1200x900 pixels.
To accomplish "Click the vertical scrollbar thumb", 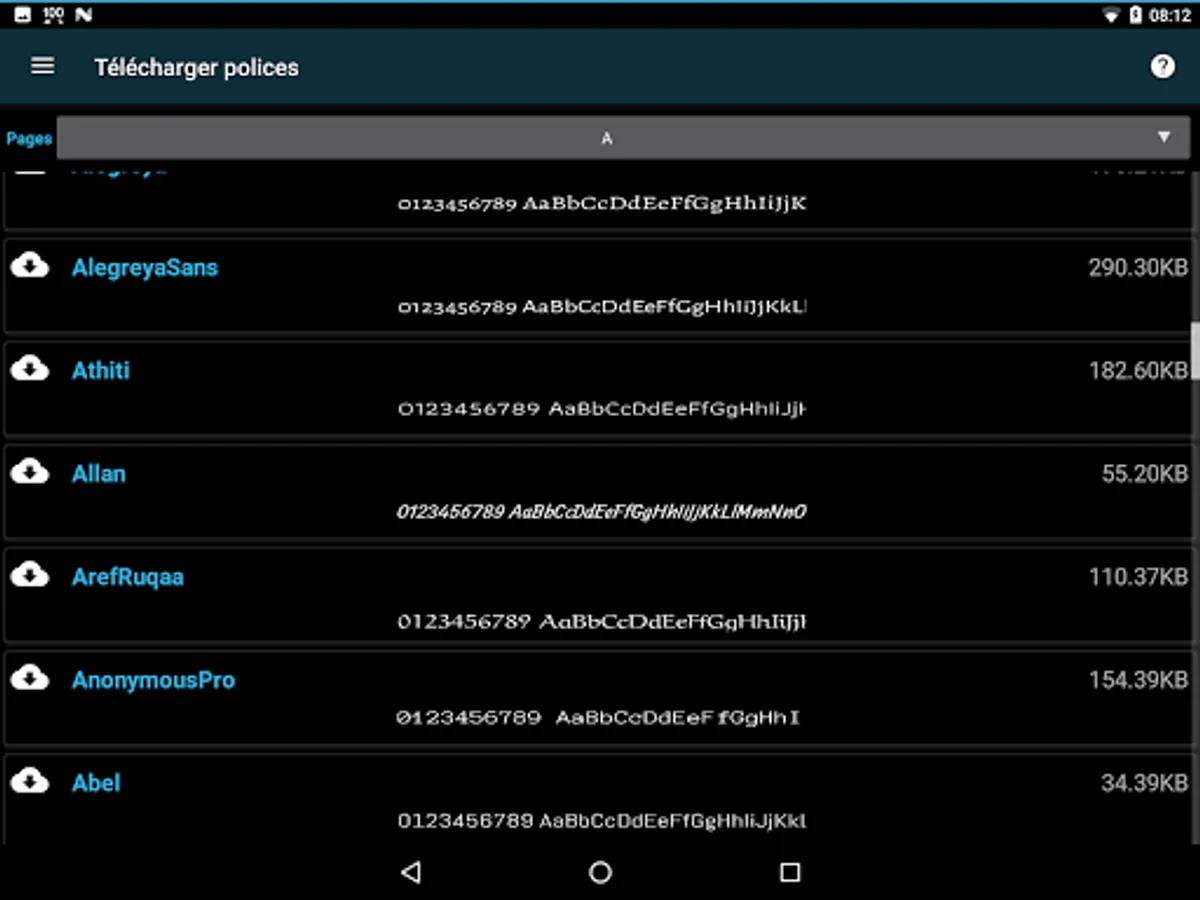I will tap(1195, 350).
